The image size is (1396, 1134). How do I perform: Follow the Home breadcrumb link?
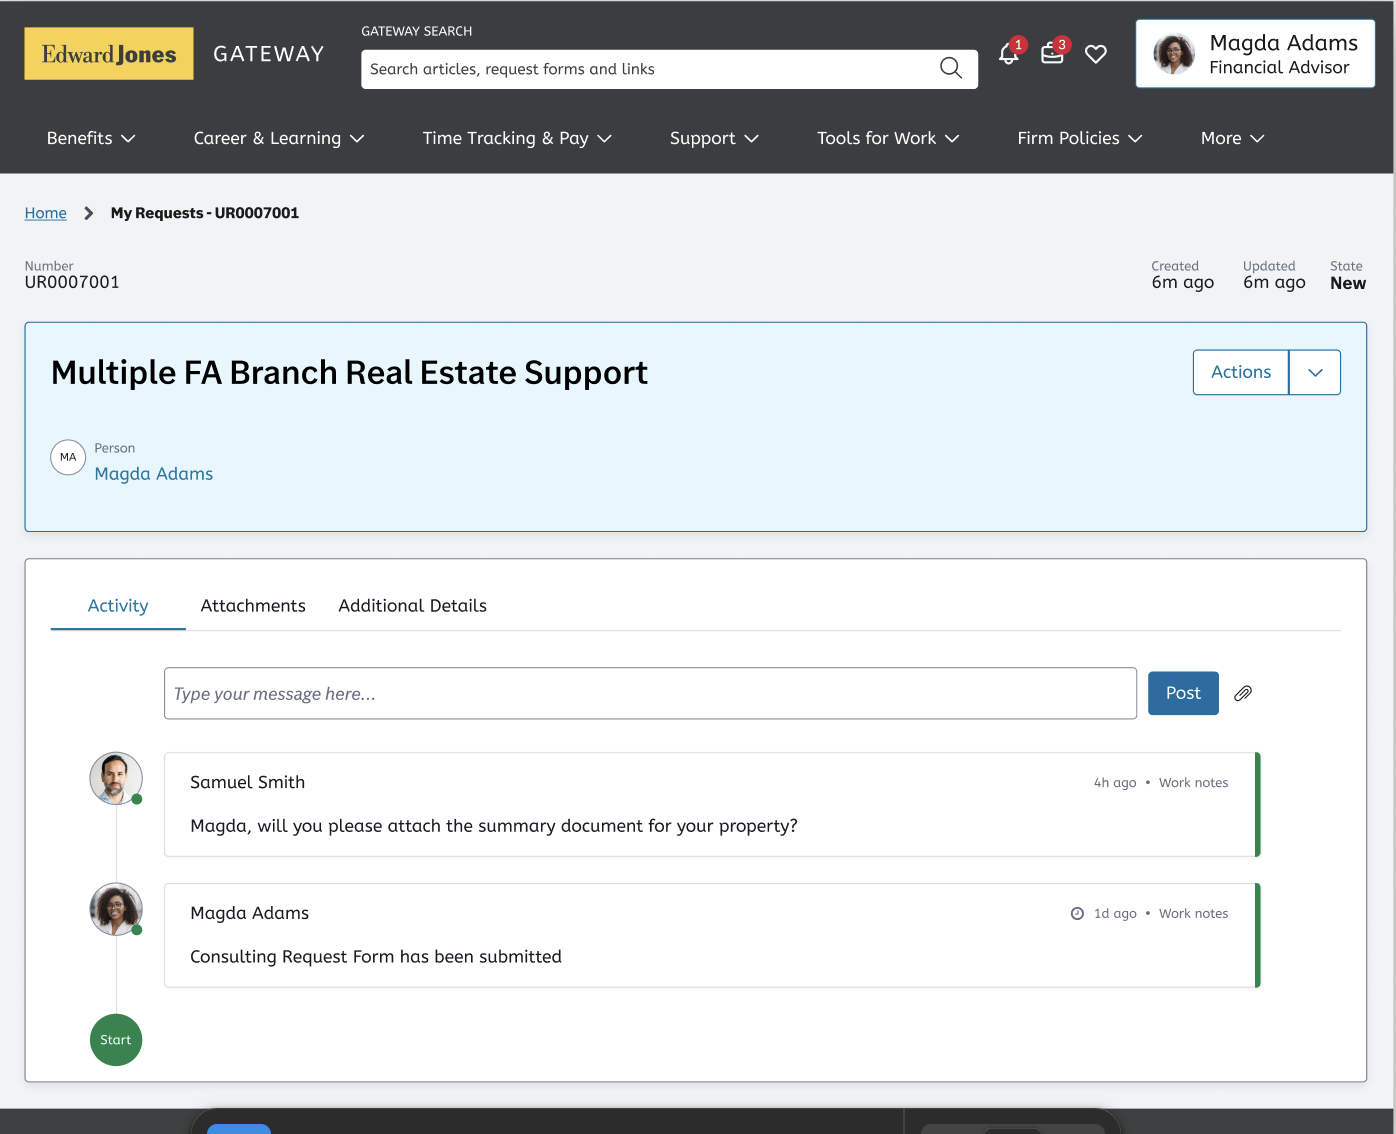[x=46, y=213]
